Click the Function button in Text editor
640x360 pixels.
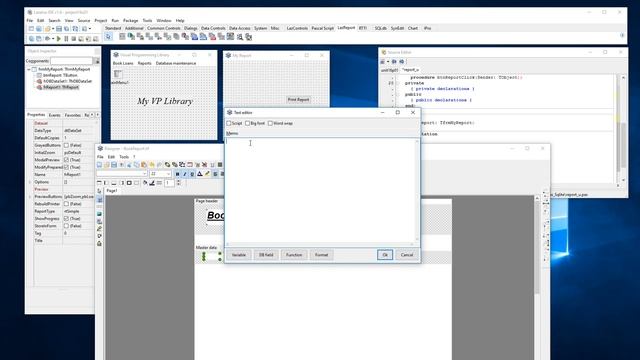click(x=294, y=255)
